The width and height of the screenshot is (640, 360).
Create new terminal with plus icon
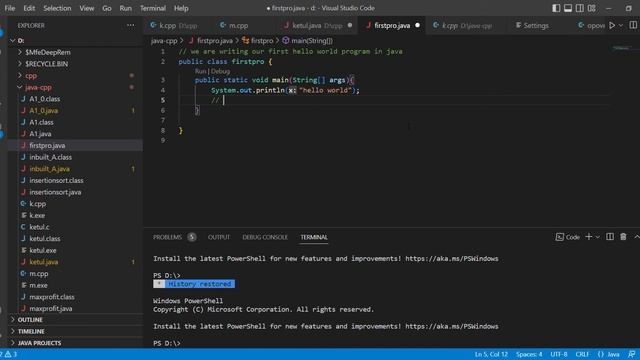click(589, 237)
